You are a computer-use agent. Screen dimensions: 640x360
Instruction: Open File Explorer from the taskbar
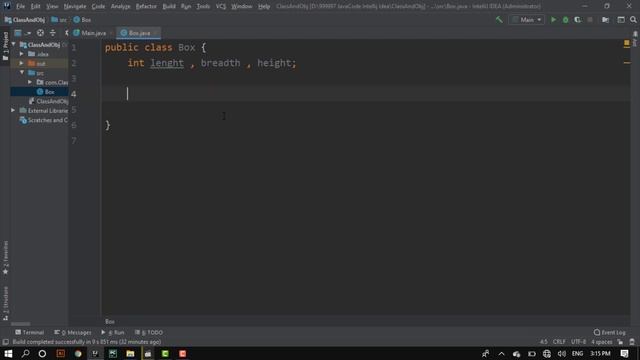coord(130,353)
